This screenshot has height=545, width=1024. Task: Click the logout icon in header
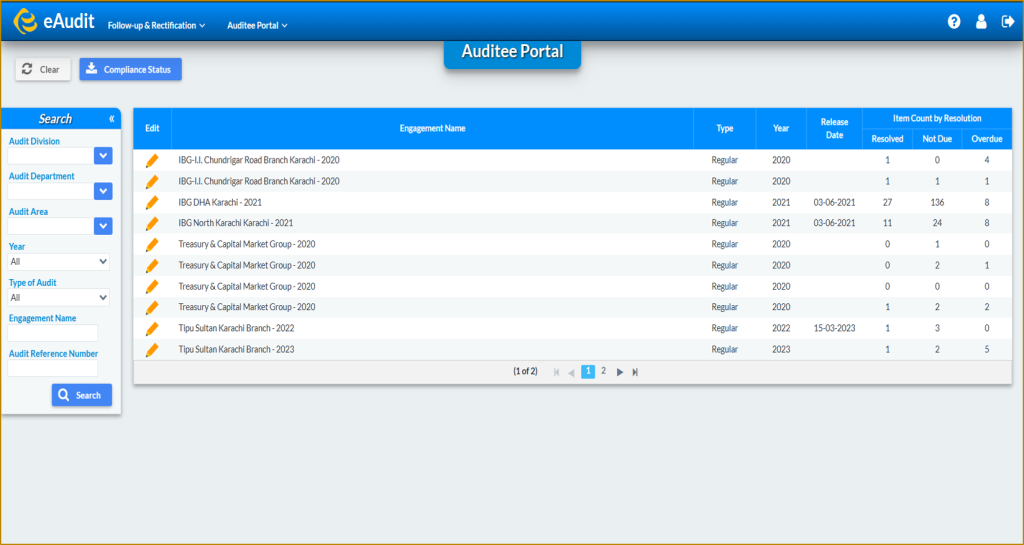[1008, 22]
